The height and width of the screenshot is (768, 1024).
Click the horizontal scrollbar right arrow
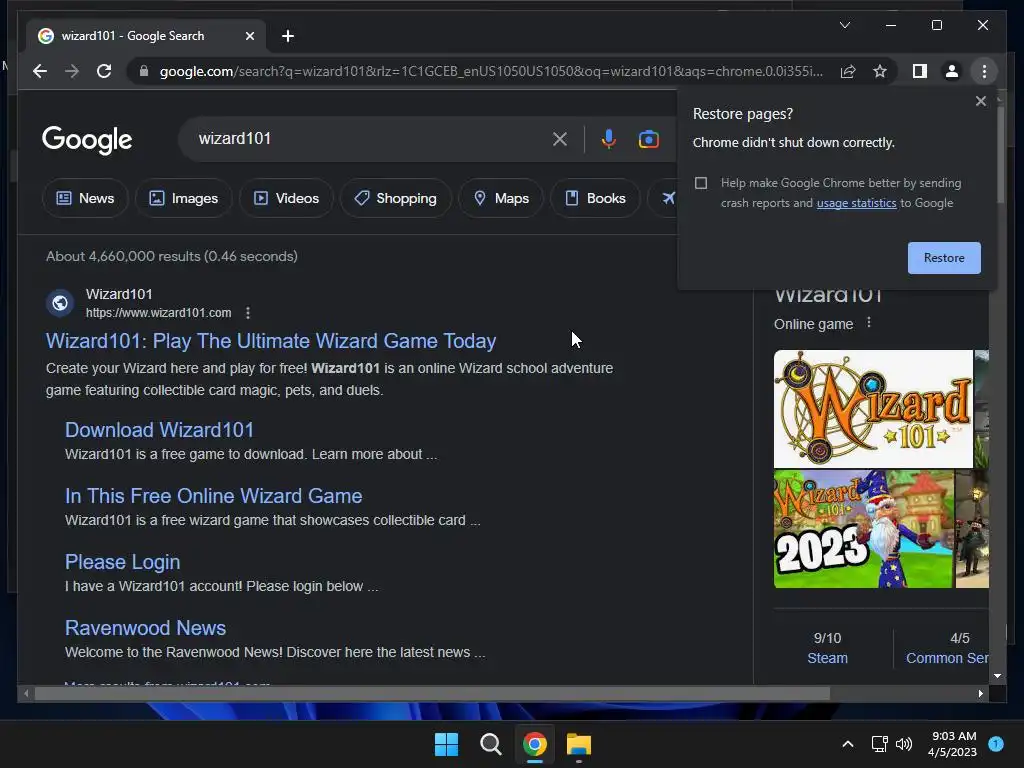point(980,694)
